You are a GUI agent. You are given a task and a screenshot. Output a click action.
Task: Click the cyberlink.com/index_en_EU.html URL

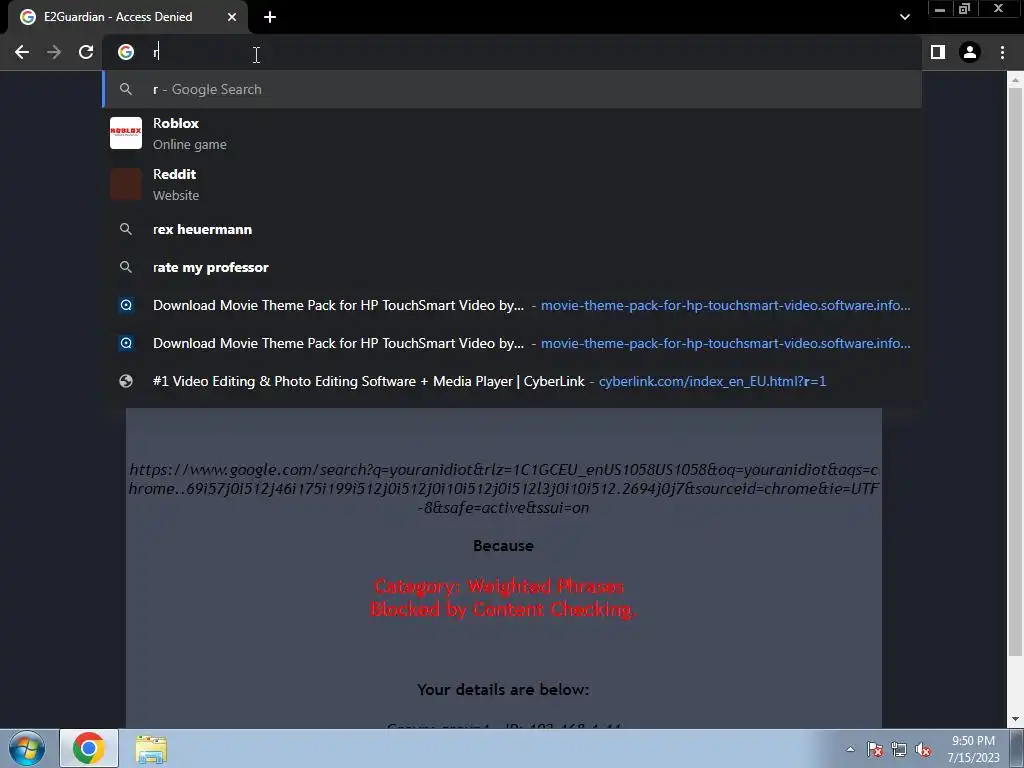coord(712,381)
